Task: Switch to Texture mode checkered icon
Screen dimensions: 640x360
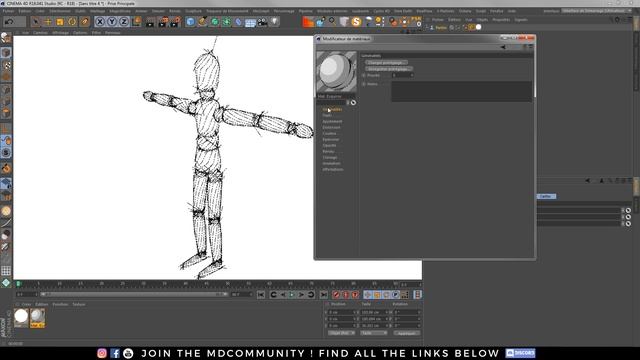Action: [x=6, y=65]
